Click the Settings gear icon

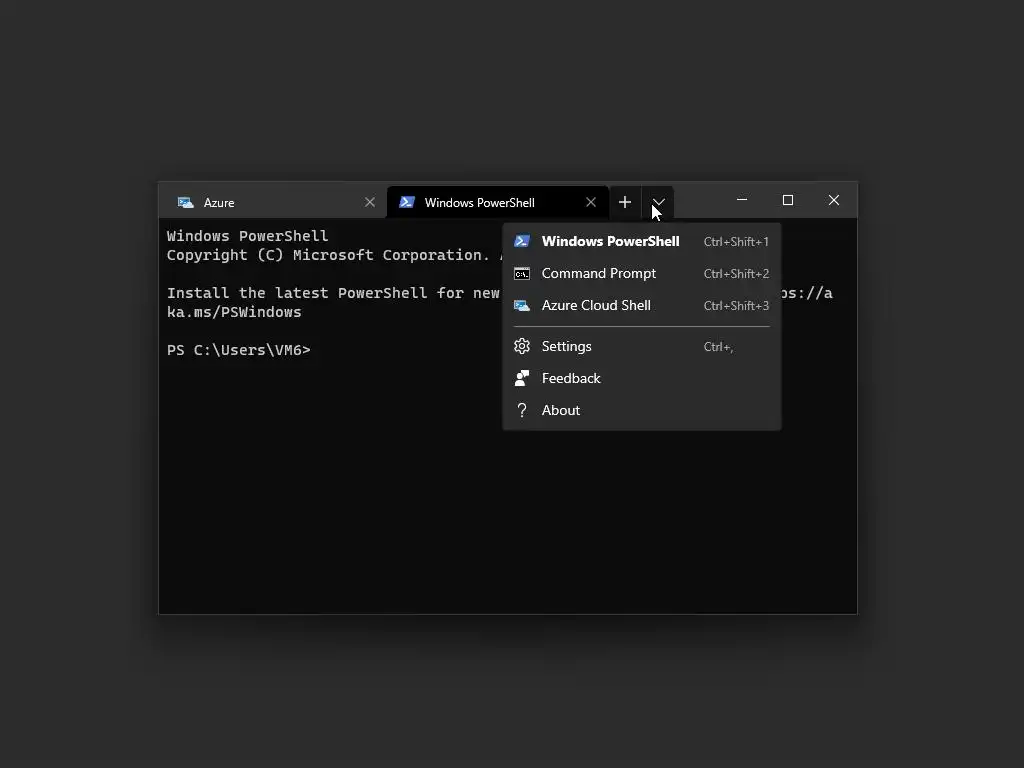[x=522, y=346]
